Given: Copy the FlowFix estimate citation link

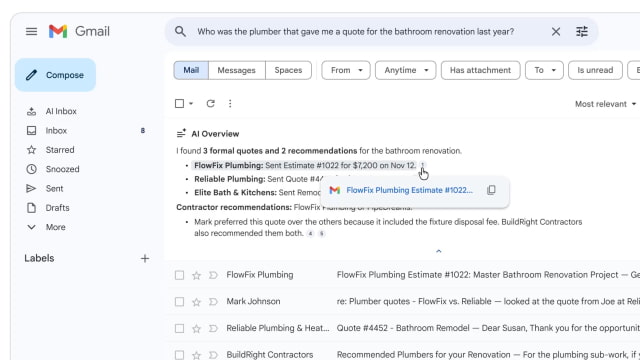Looking at the screenshot, I should [x=491, y=190].
